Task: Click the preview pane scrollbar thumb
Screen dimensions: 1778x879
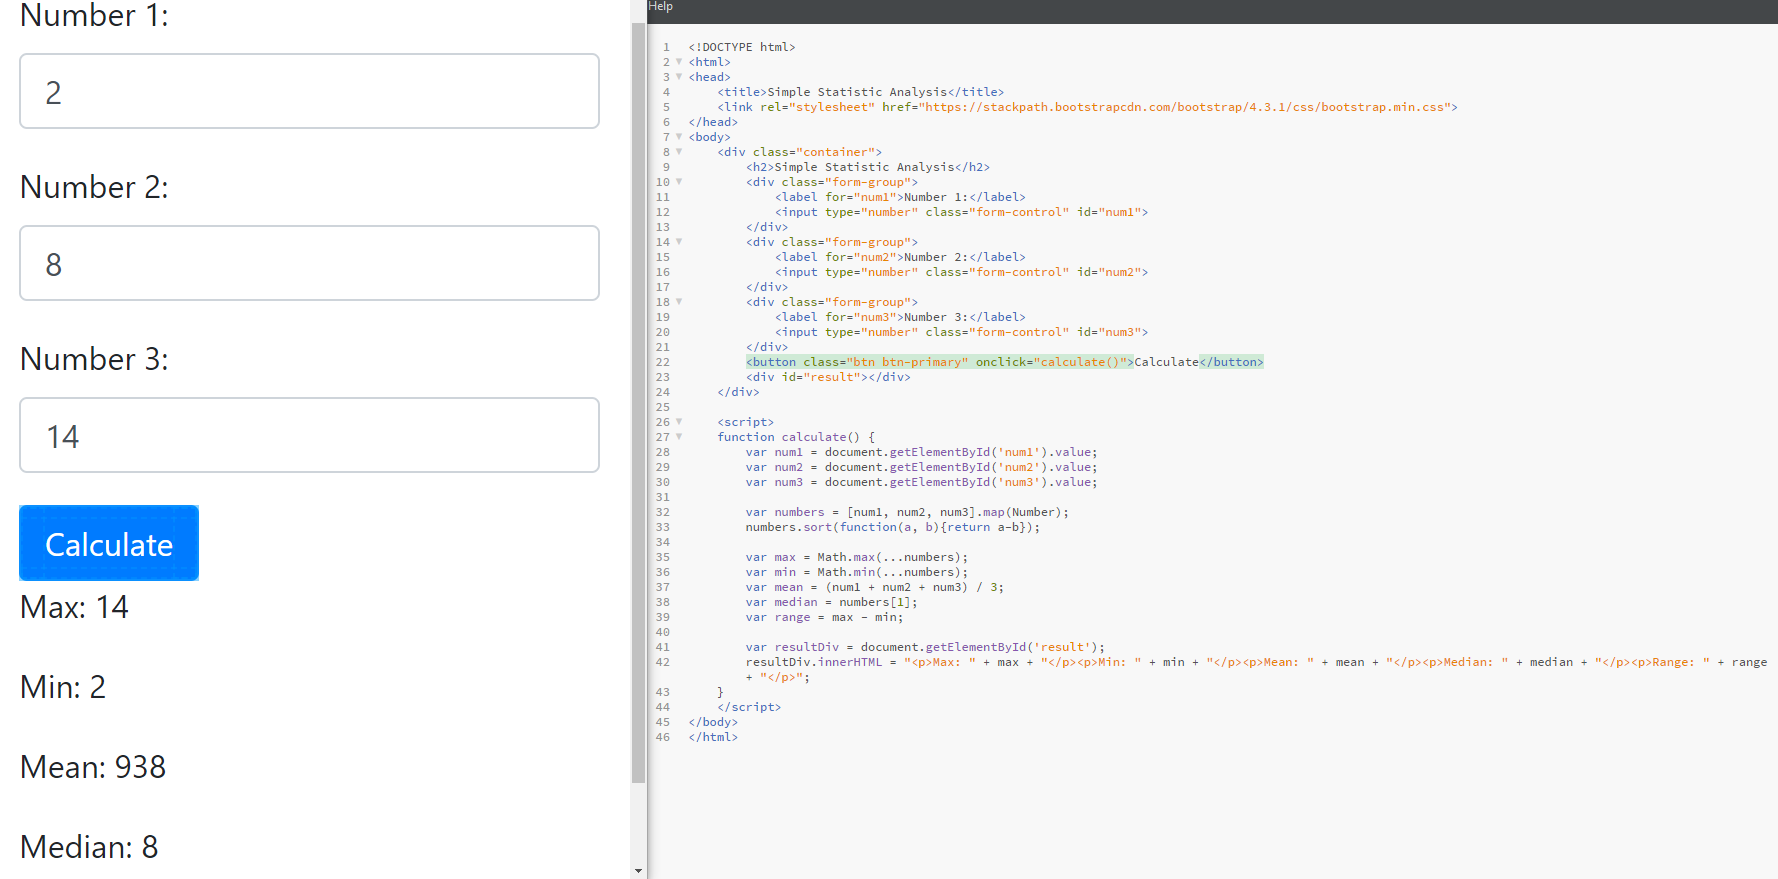Action: (x=639, y=402)
